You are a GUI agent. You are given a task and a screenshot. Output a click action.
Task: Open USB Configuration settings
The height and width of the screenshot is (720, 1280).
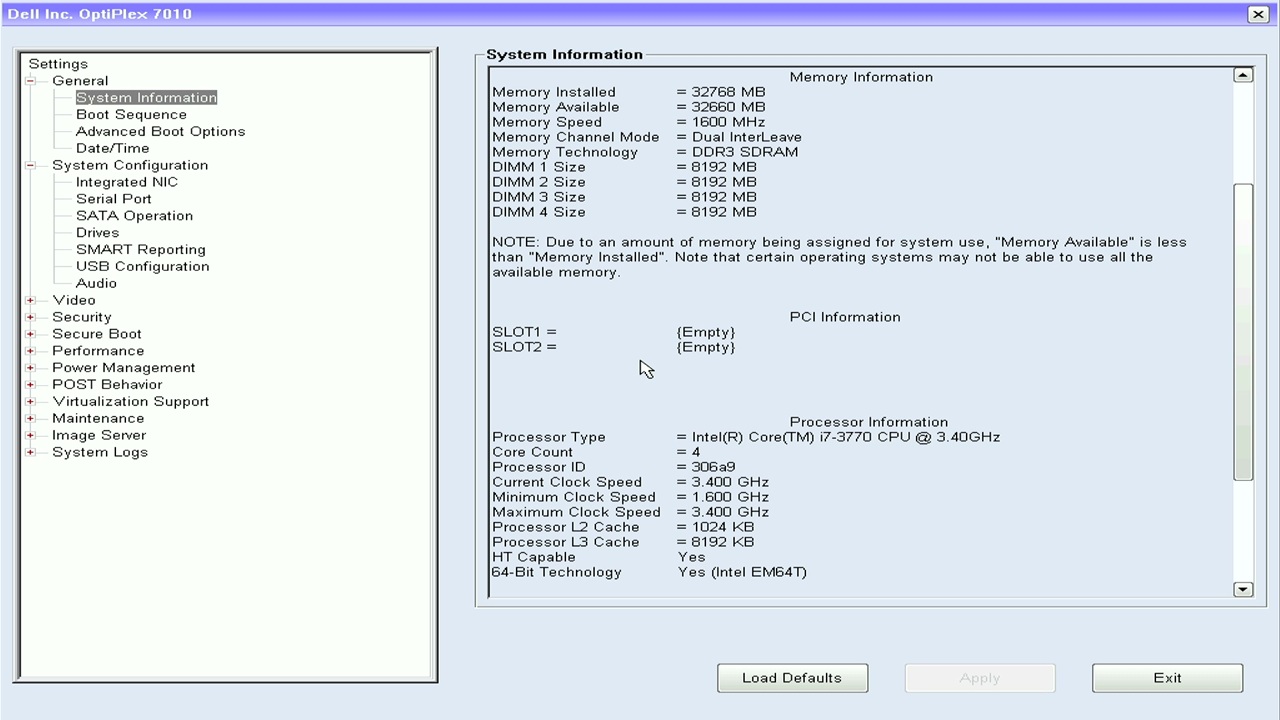tap(143, 267)
